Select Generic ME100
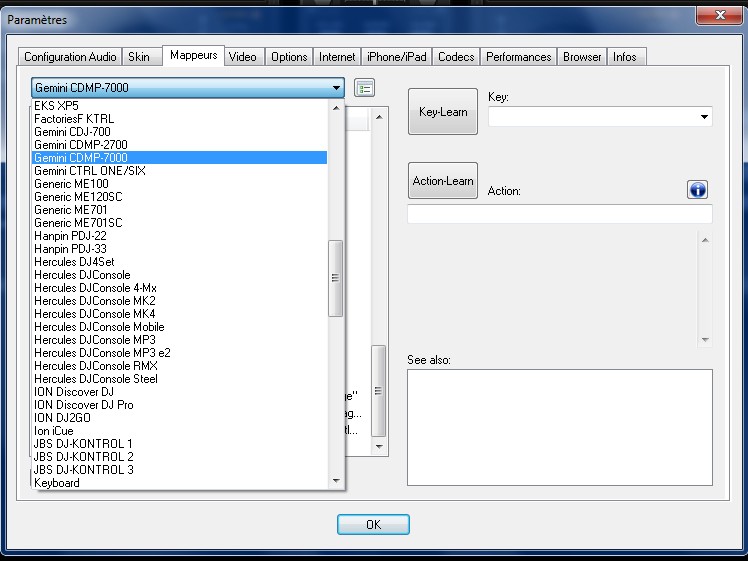 [x=179, y=184]
